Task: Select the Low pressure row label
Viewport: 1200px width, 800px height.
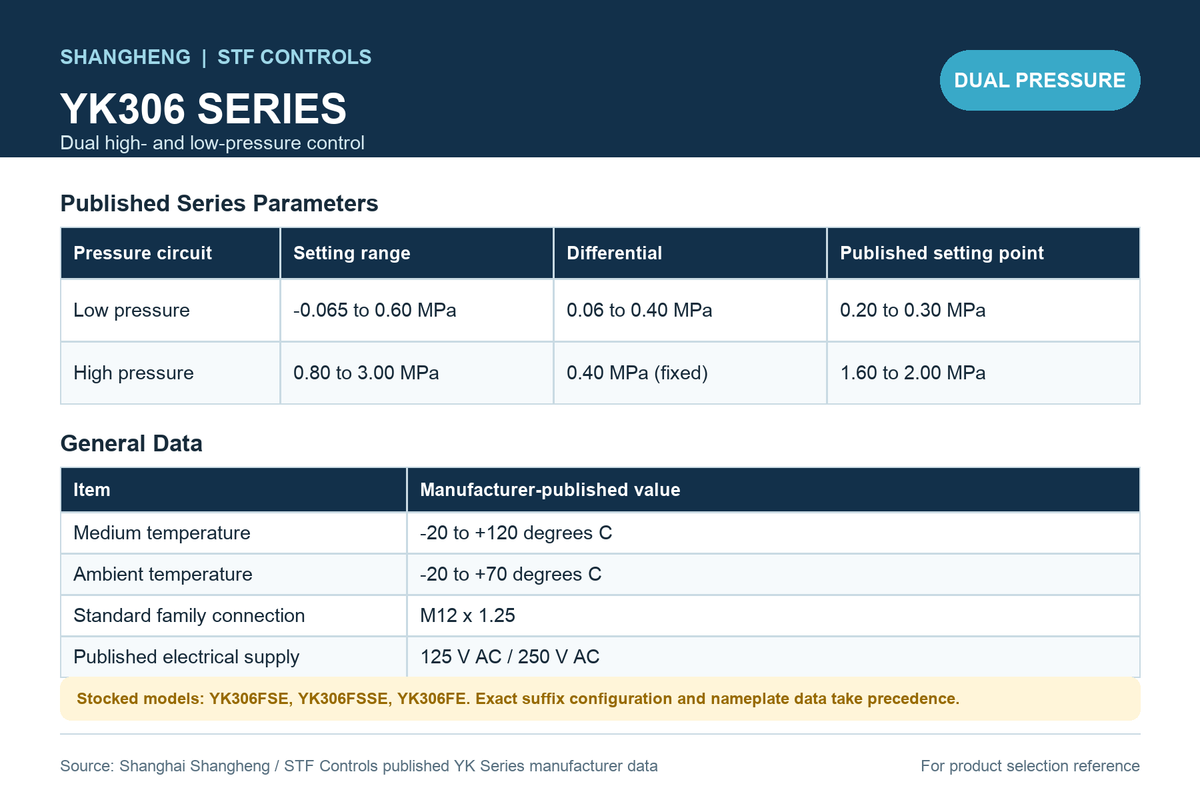Action: (170, 310)
